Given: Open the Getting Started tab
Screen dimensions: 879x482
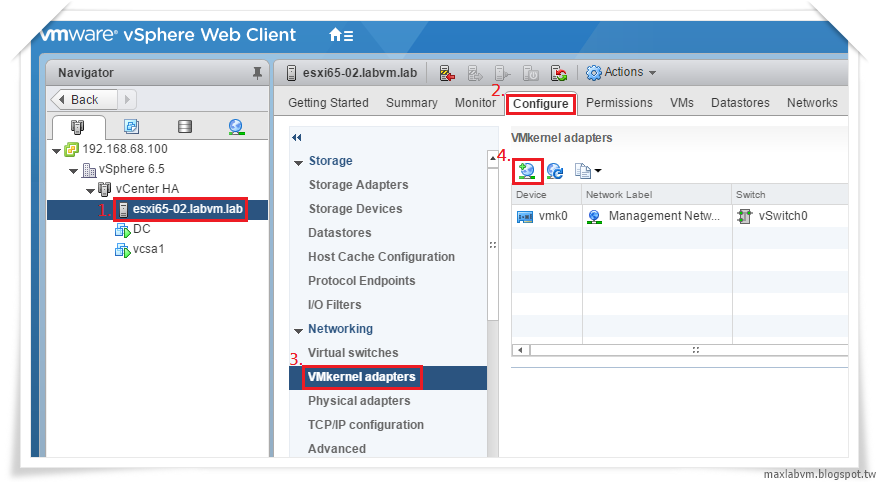Looking at the screenshot, I should [329, 103].
